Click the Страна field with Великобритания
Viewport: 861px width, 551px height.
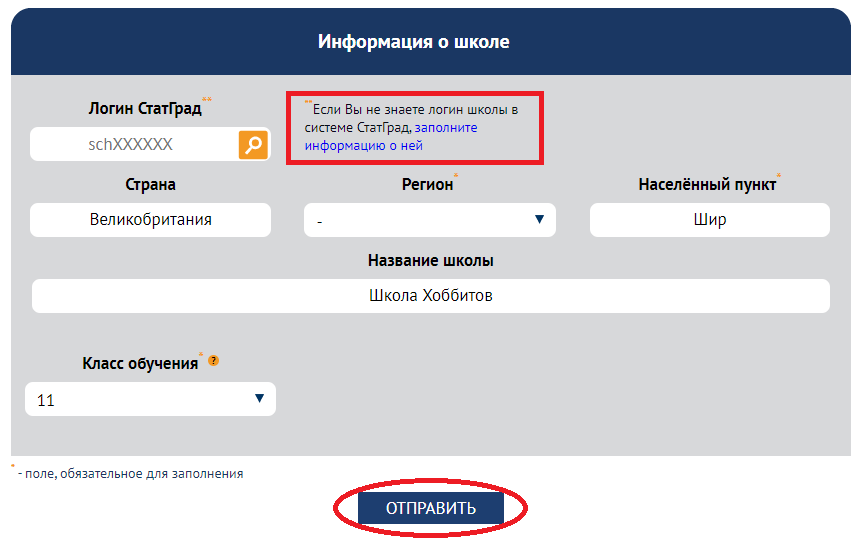pos(150,220)
